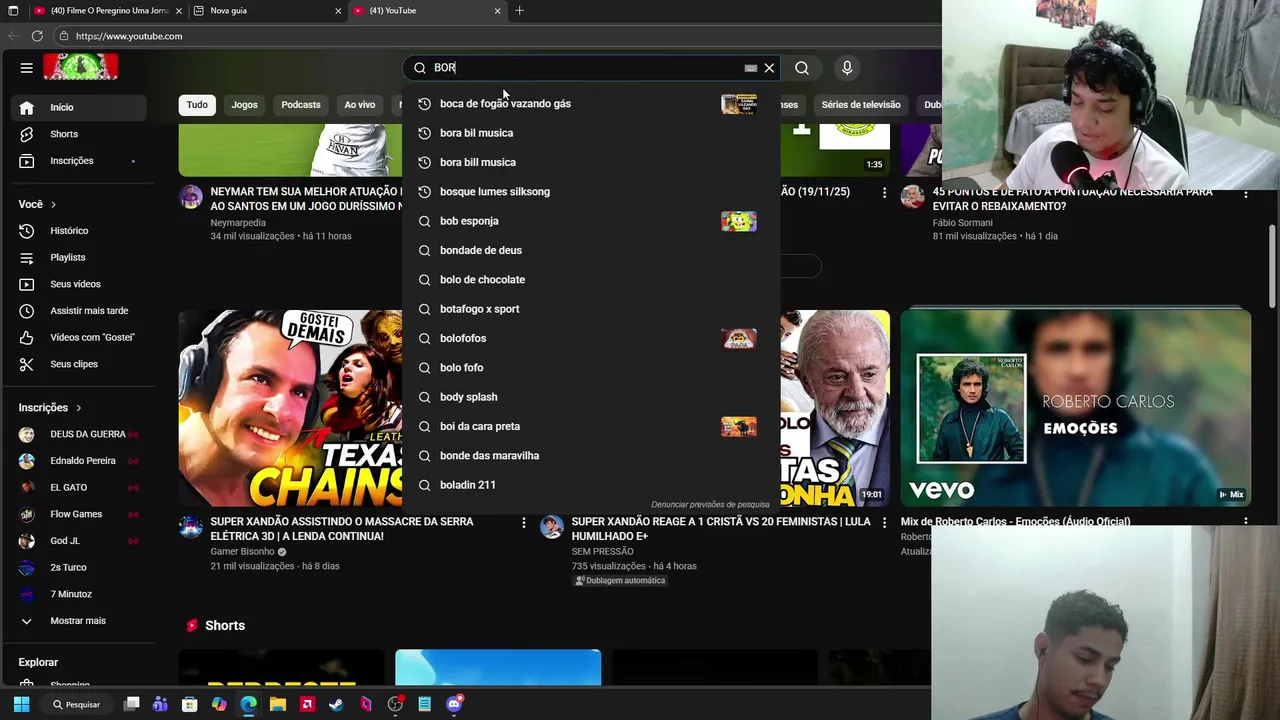1280x720 pixels.
Task: Open a new browser tab with plus button
Action: point(519,11)
